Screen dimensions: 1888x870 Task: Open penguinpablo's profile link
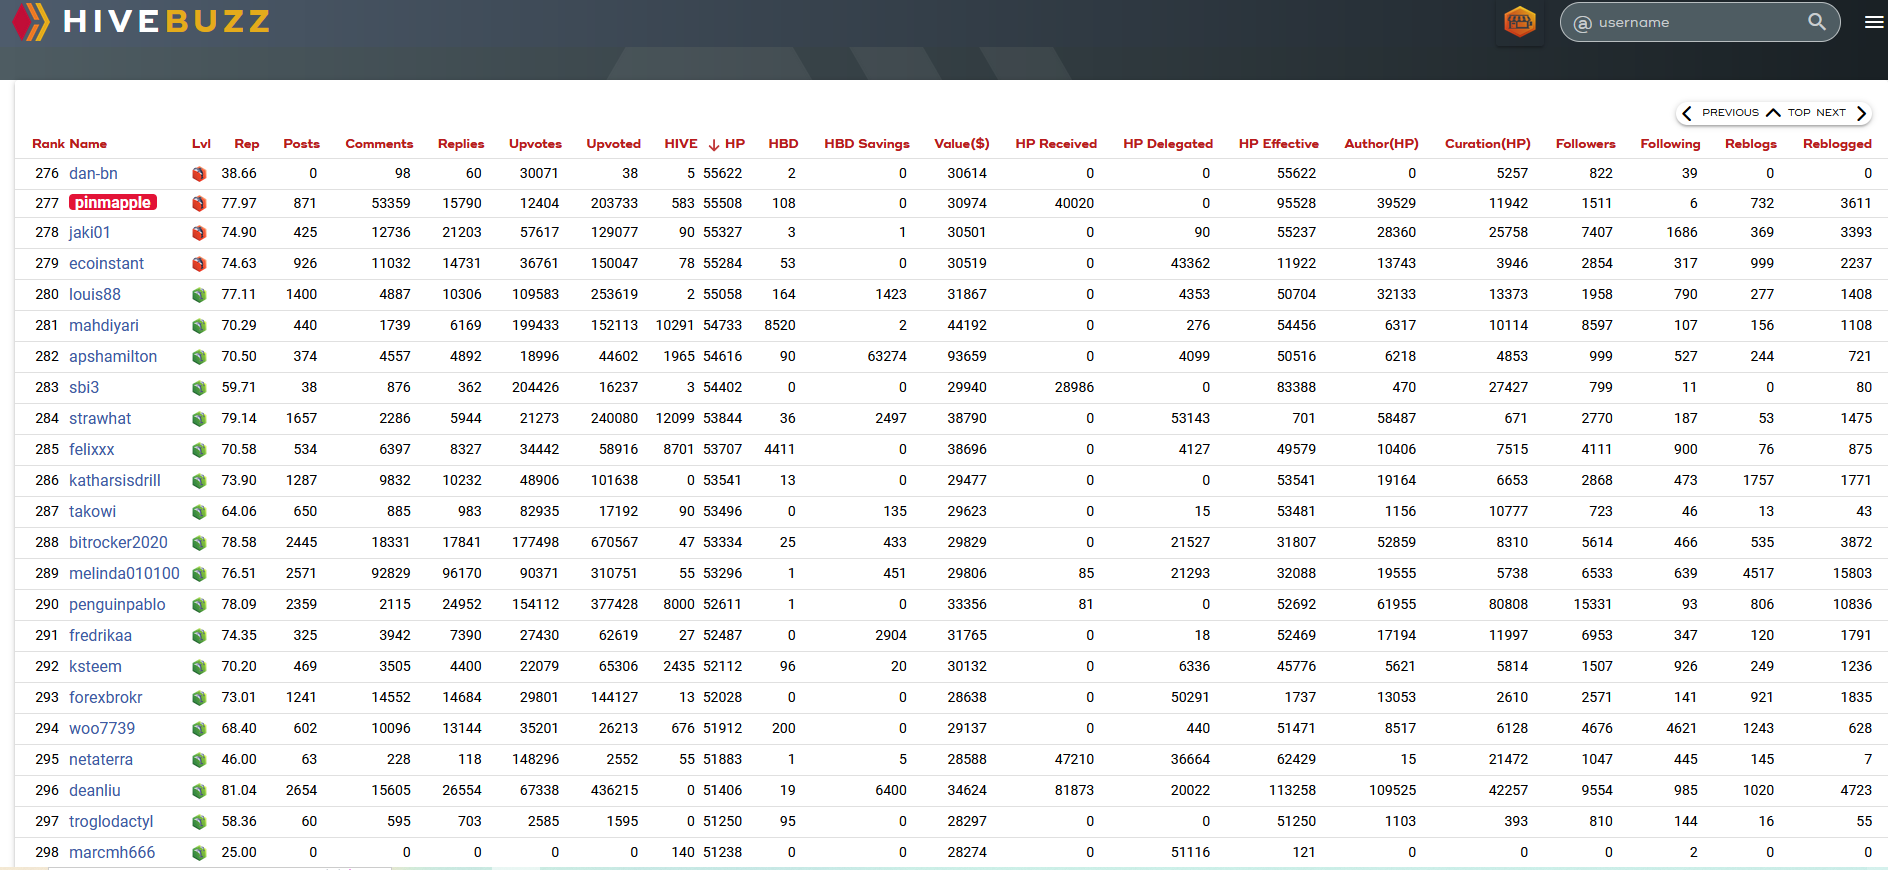click(117, 605)
